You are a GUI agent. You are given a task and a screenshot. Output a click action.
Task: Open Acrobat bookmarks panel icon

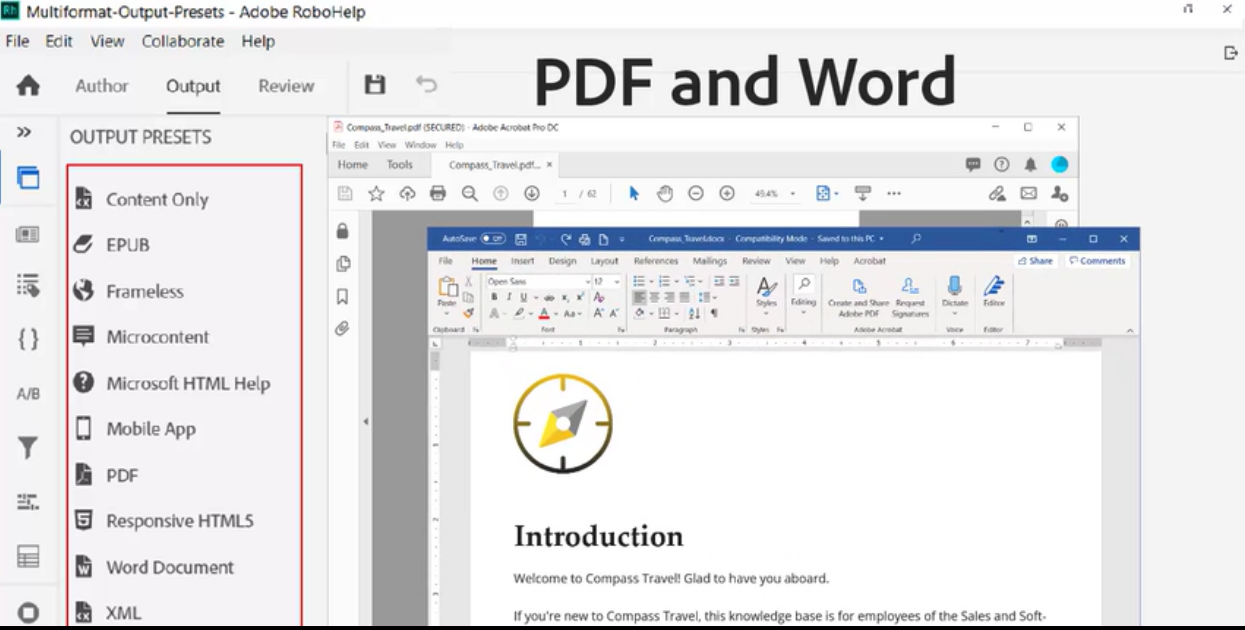(x=343, y=296)
